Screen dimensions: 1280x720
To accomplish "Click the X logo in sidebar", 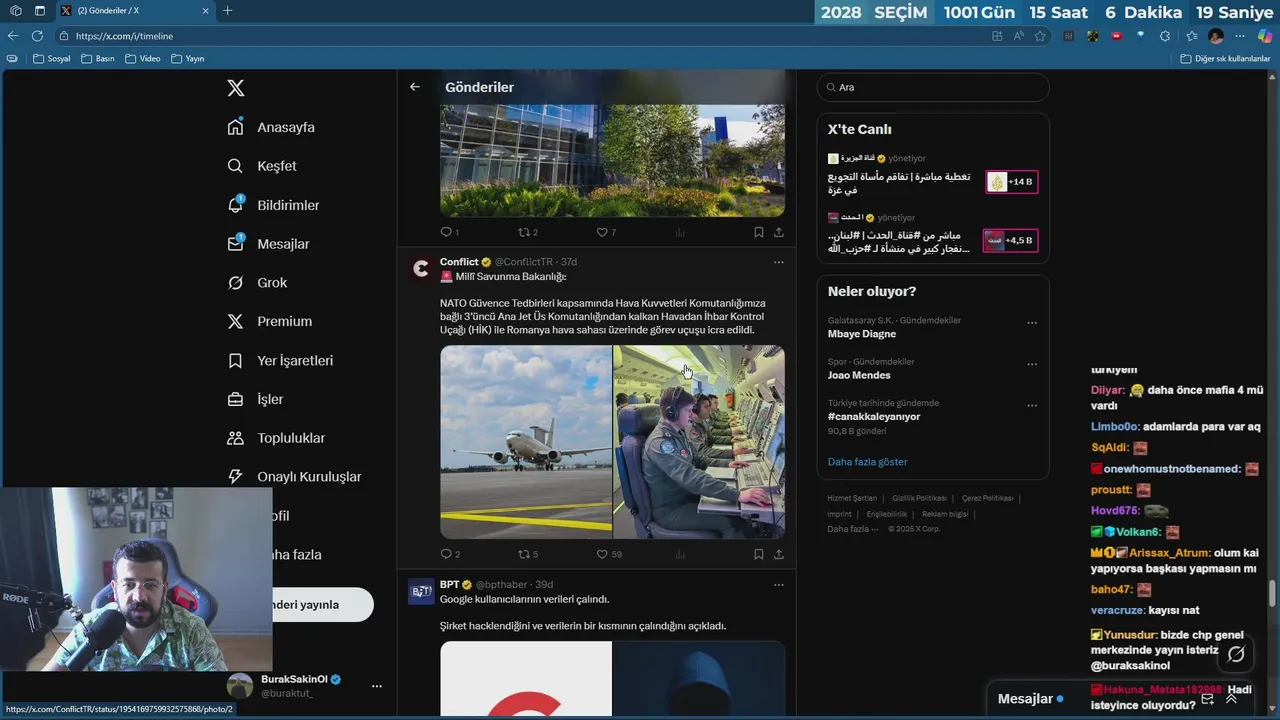I will tap(236, 88).
